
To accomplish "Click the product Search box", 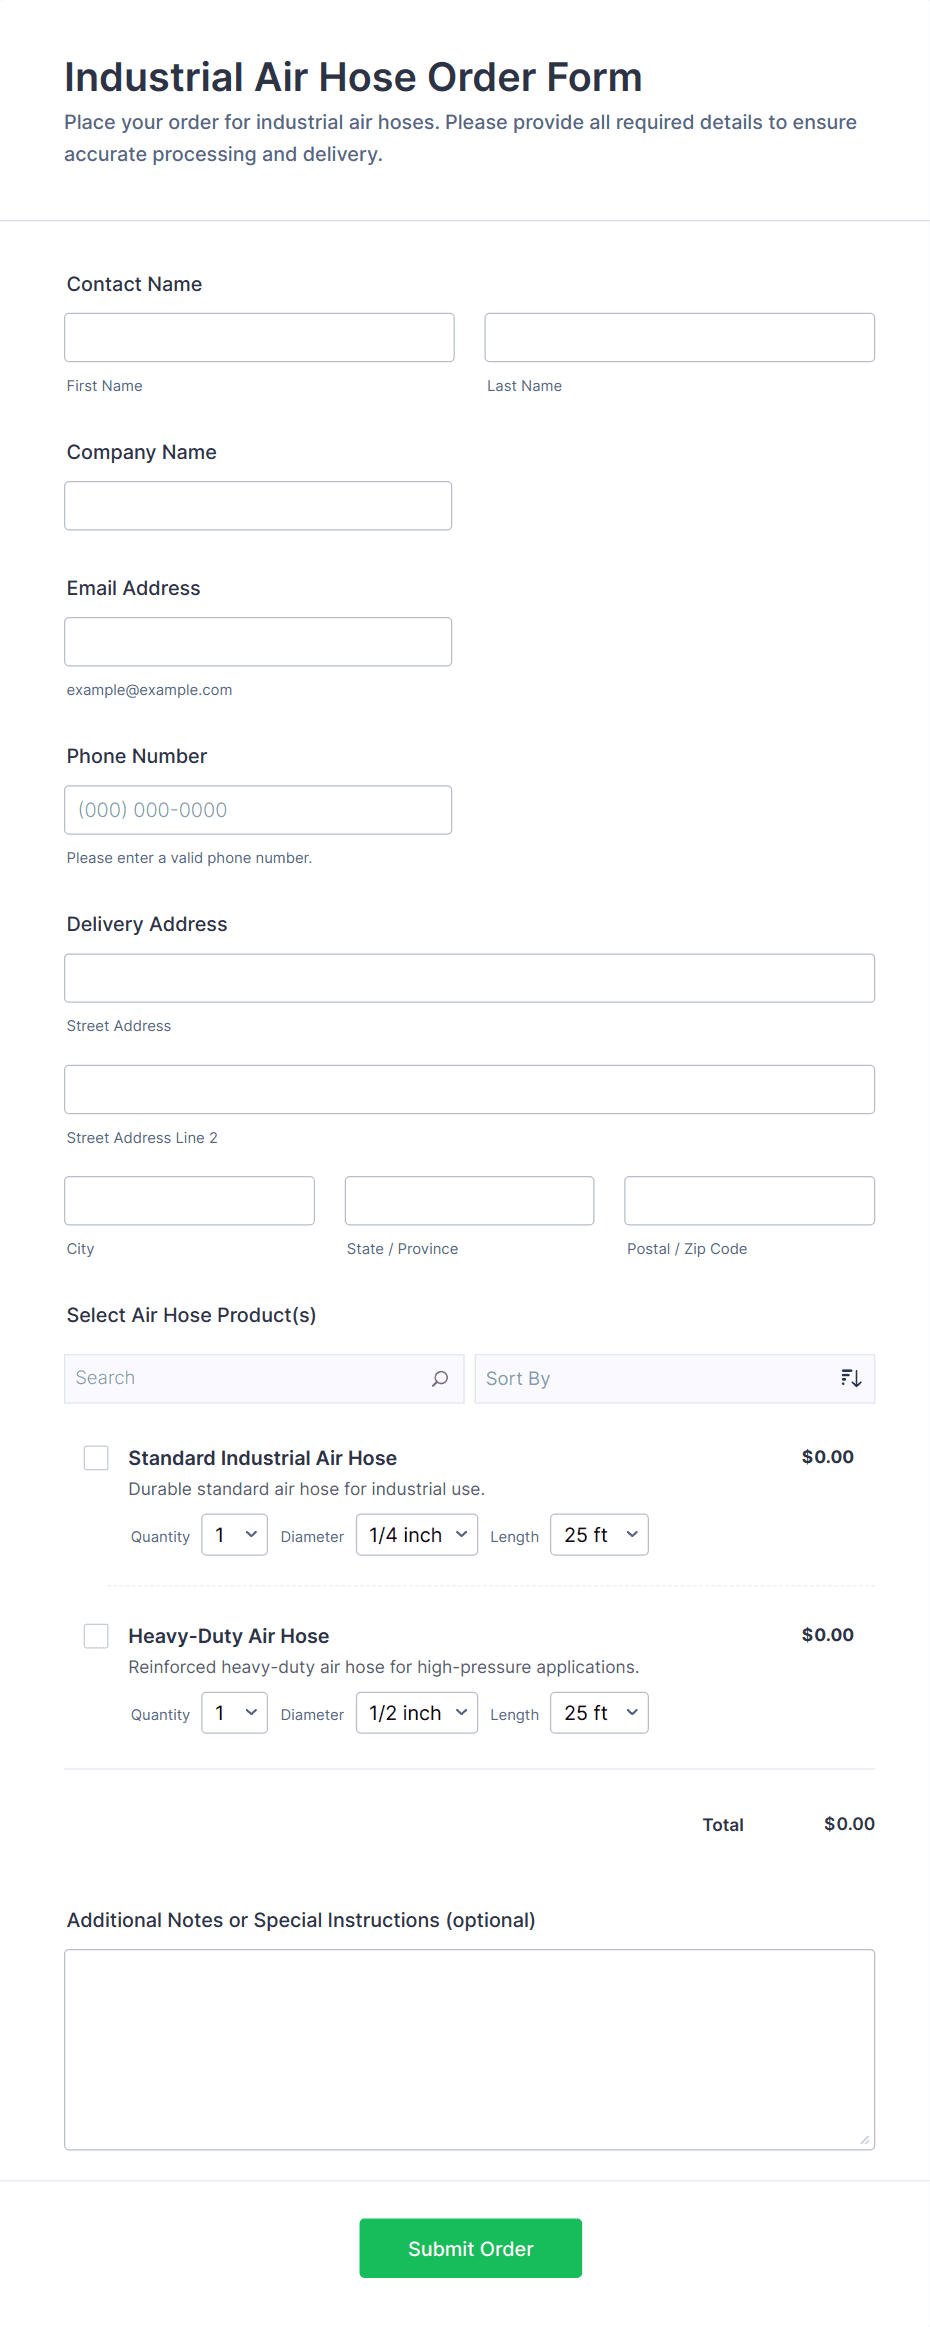I will (x=250, y=1379).
